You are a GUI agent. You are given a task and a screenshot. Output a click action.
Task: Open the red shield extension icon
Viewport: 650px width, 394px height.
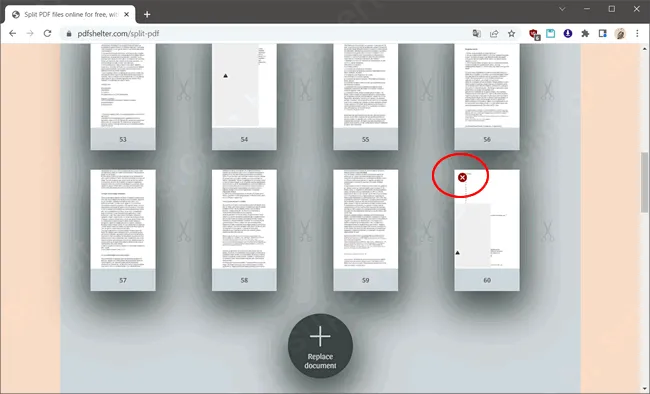point(534,34)
